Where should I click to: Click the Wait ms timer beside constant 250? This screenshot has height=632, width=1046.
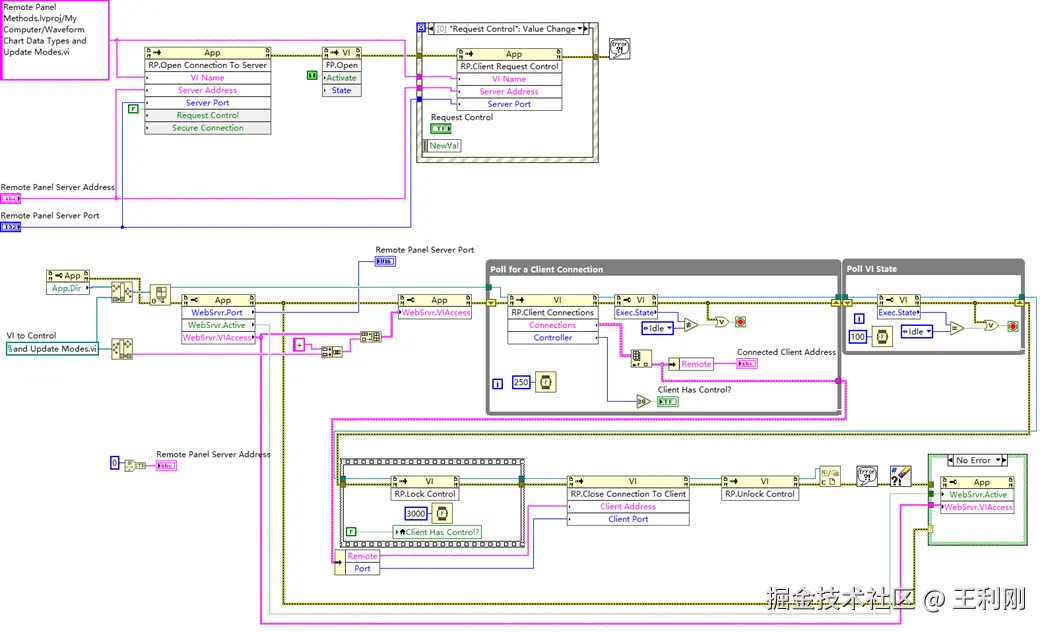(x=546, y=382)
